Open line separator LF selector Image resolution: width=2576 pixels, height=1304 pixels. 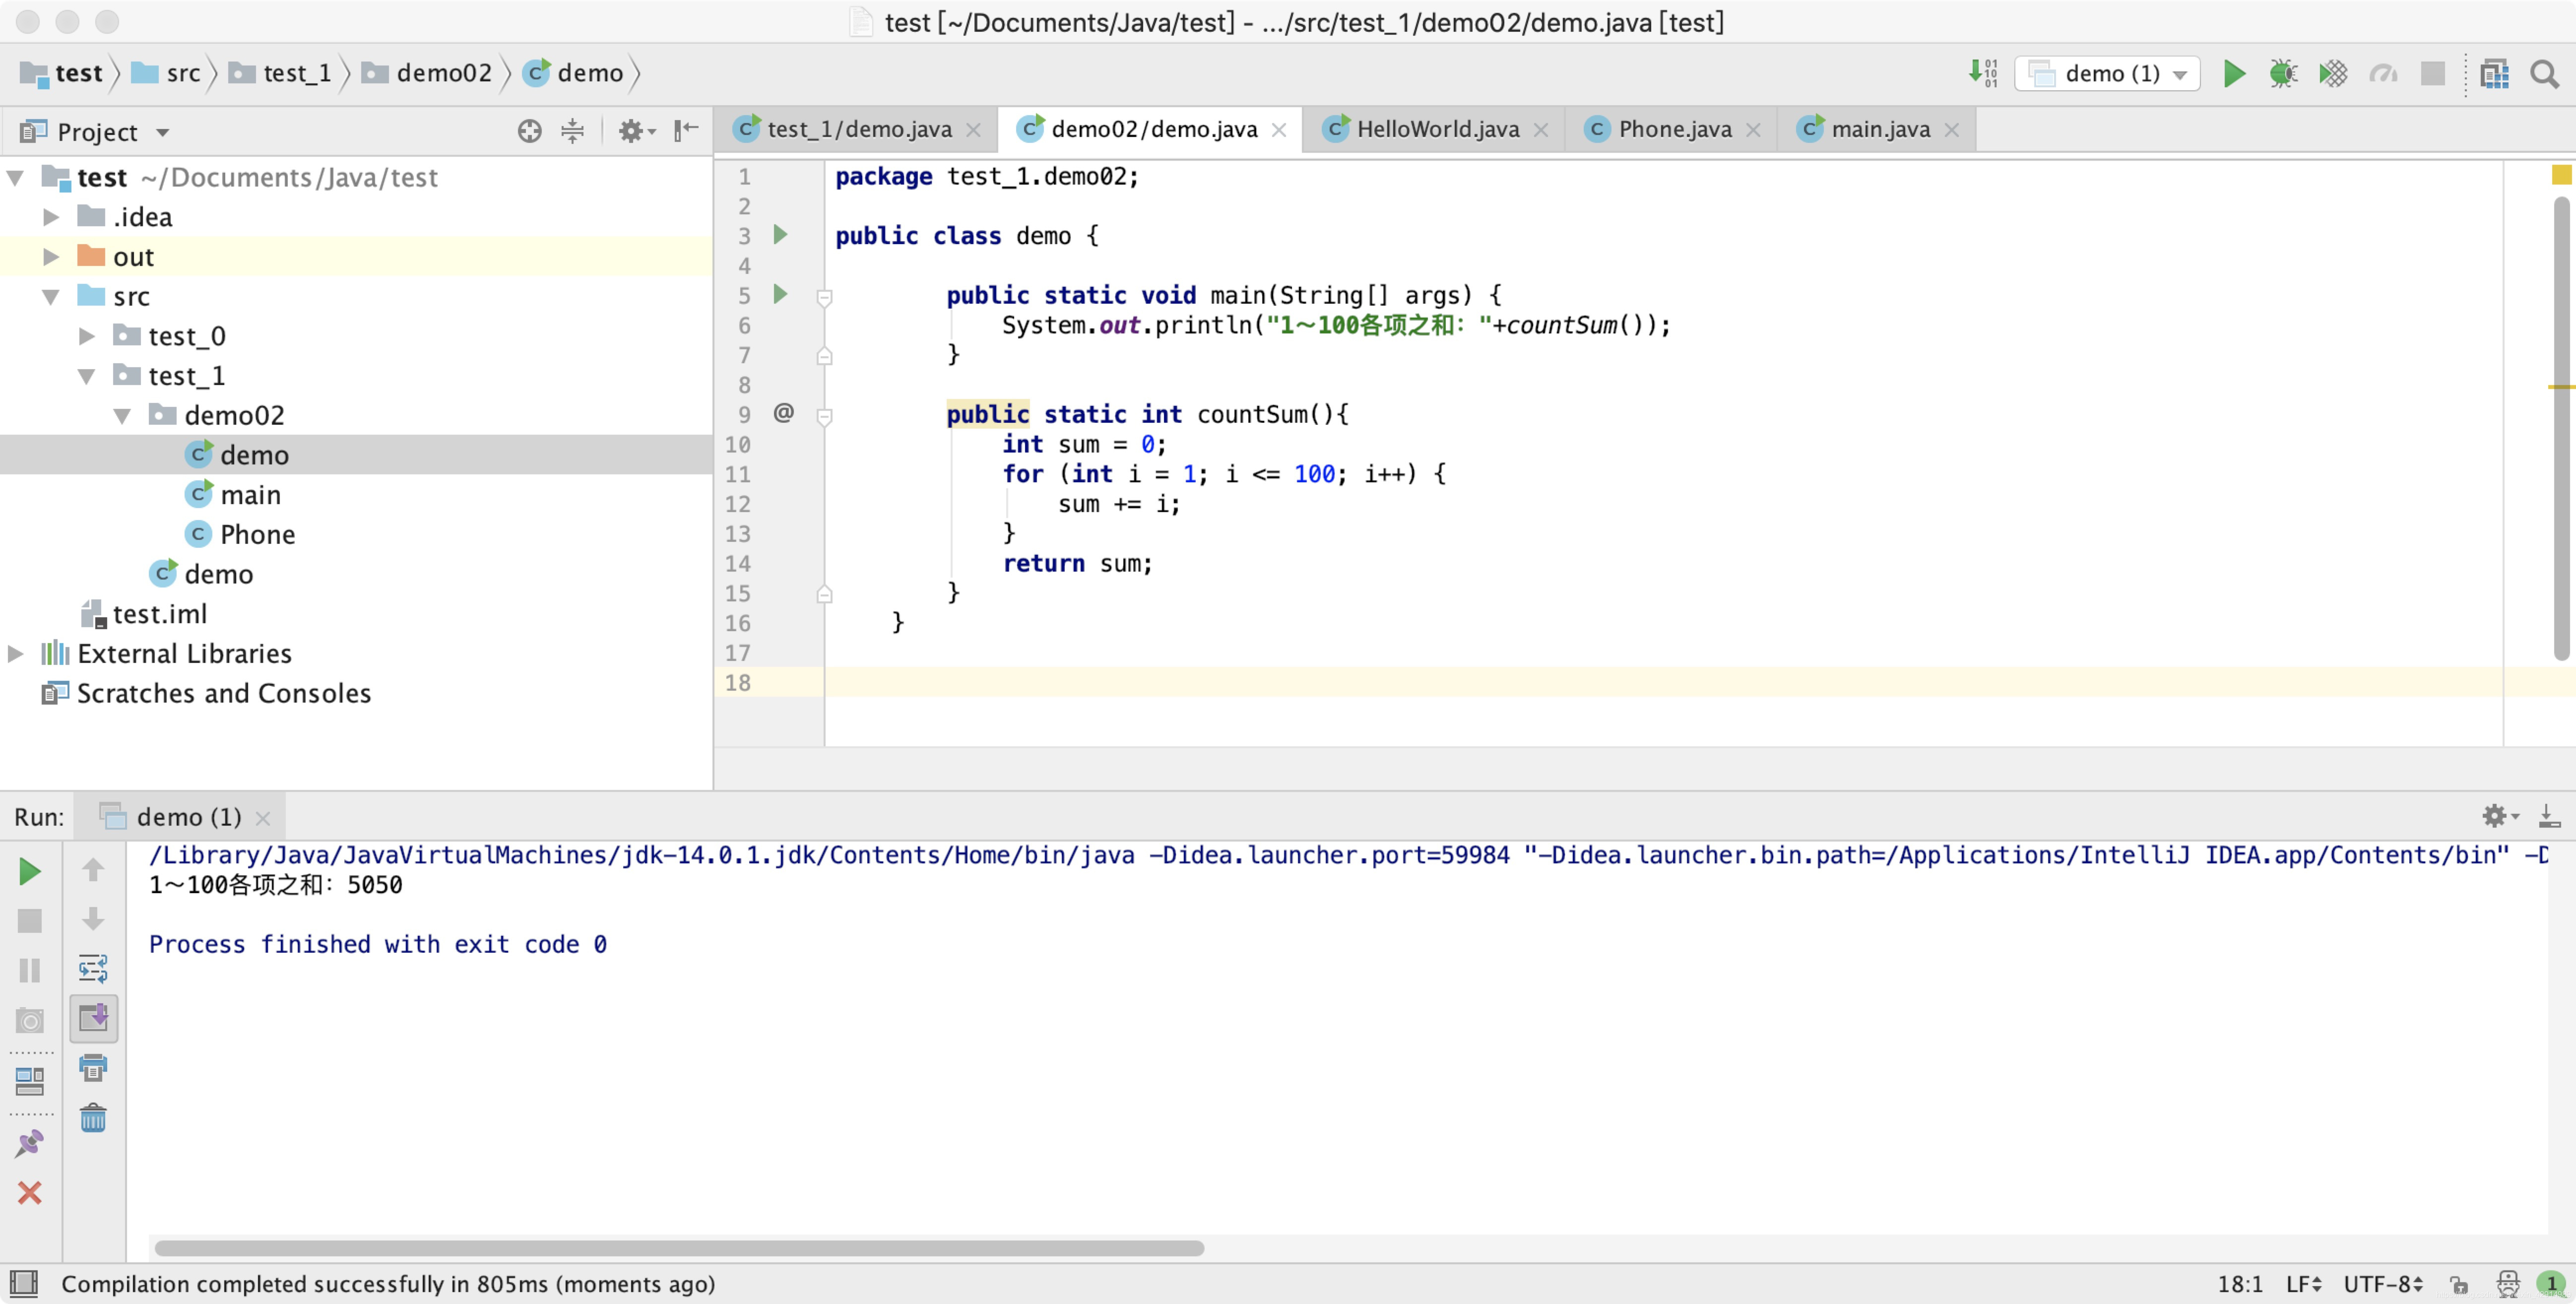click(2304, 1284)
